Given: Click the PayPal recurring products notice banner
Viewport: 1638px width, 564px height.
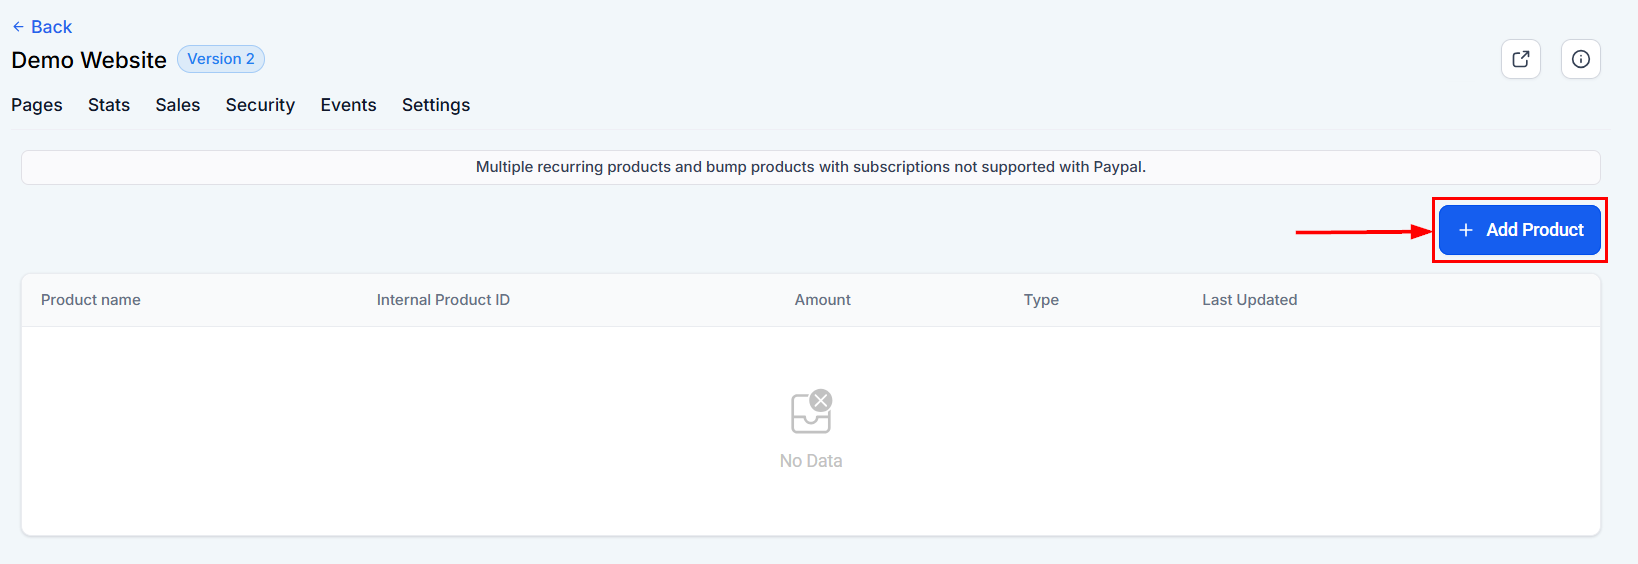Looking at the screenshot, I should [810, 167].
